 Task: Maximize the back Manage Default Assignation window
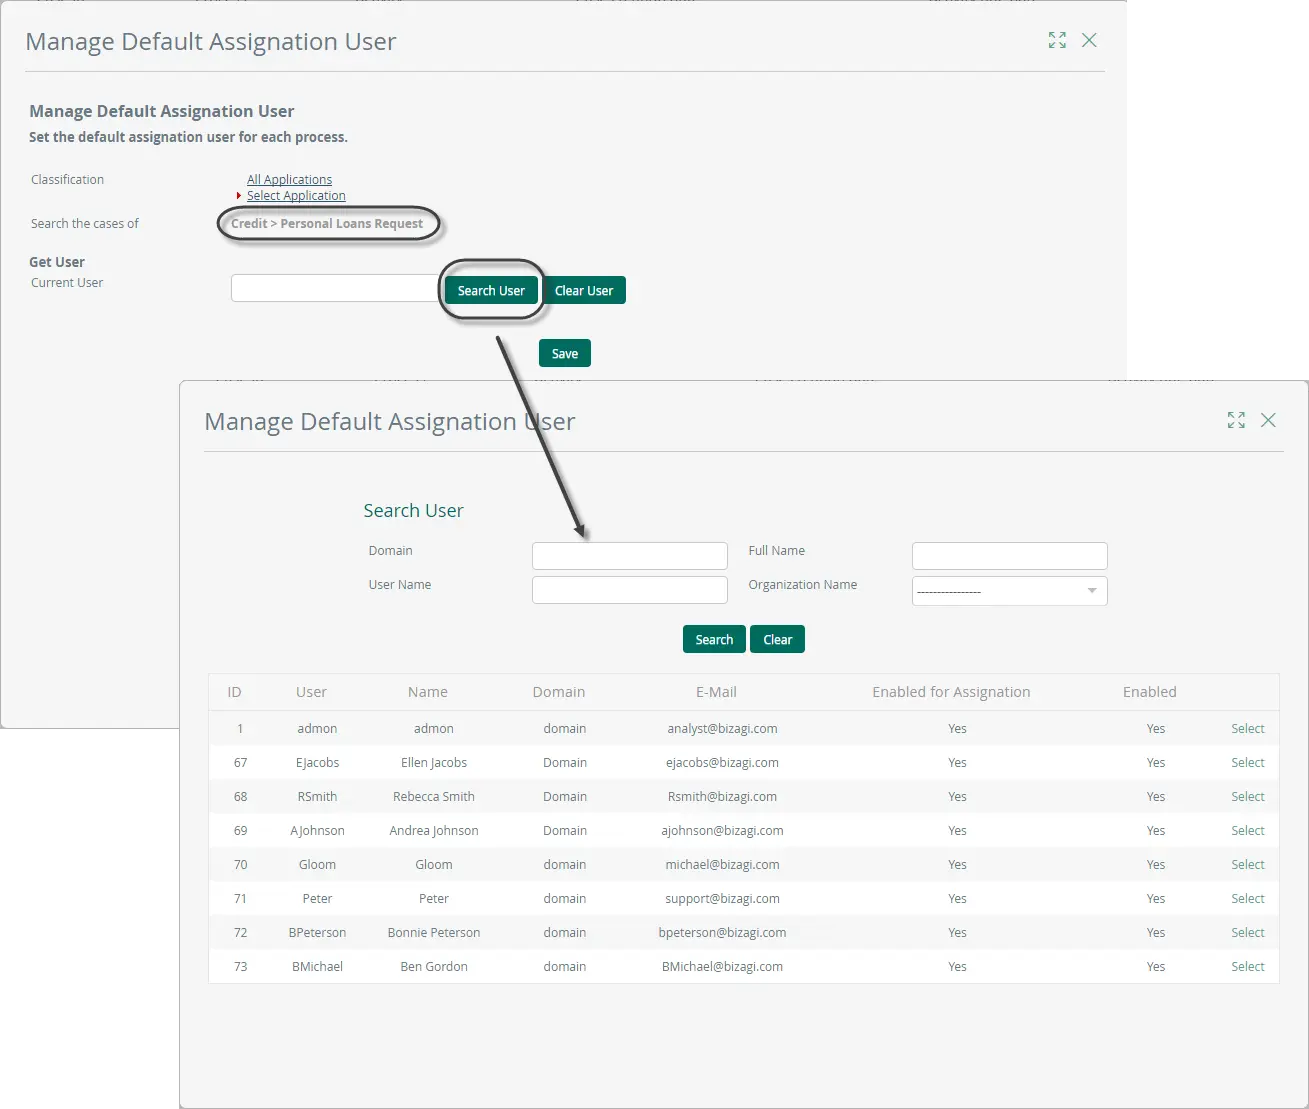tap(1057, 40)
